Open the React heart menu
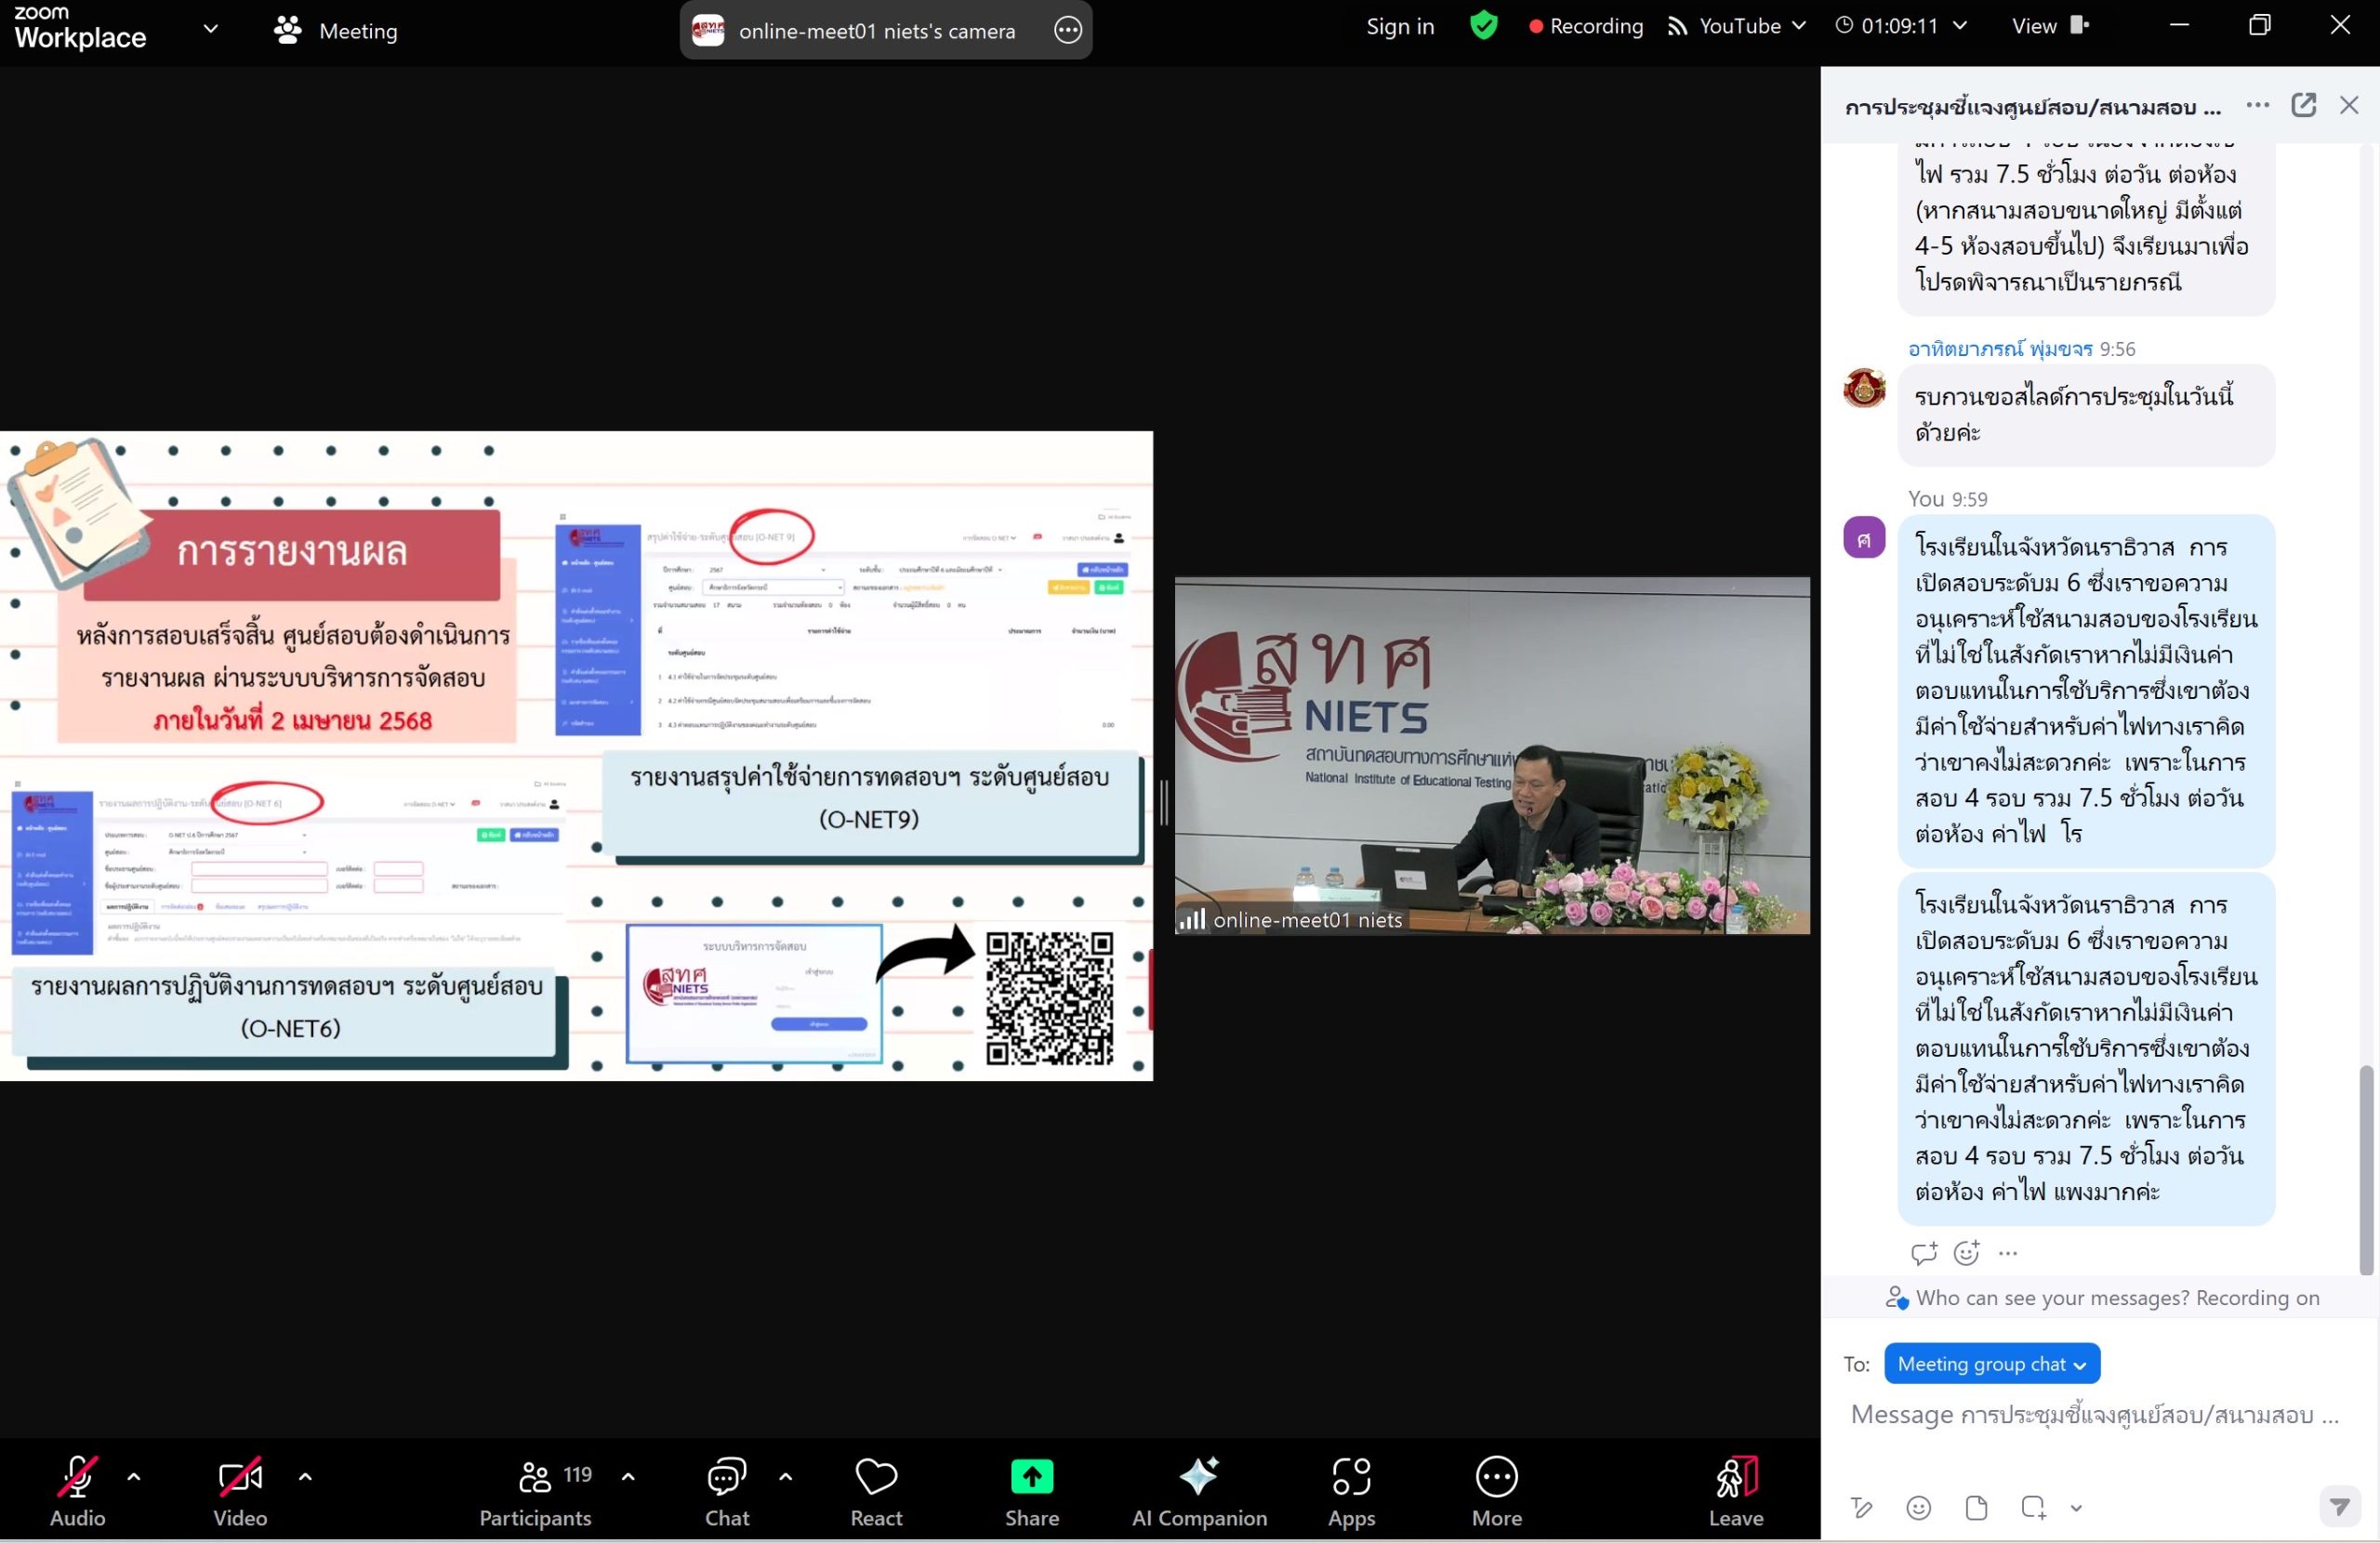This screenshot has height=1543, width=2380. (x=876, y=1491)
